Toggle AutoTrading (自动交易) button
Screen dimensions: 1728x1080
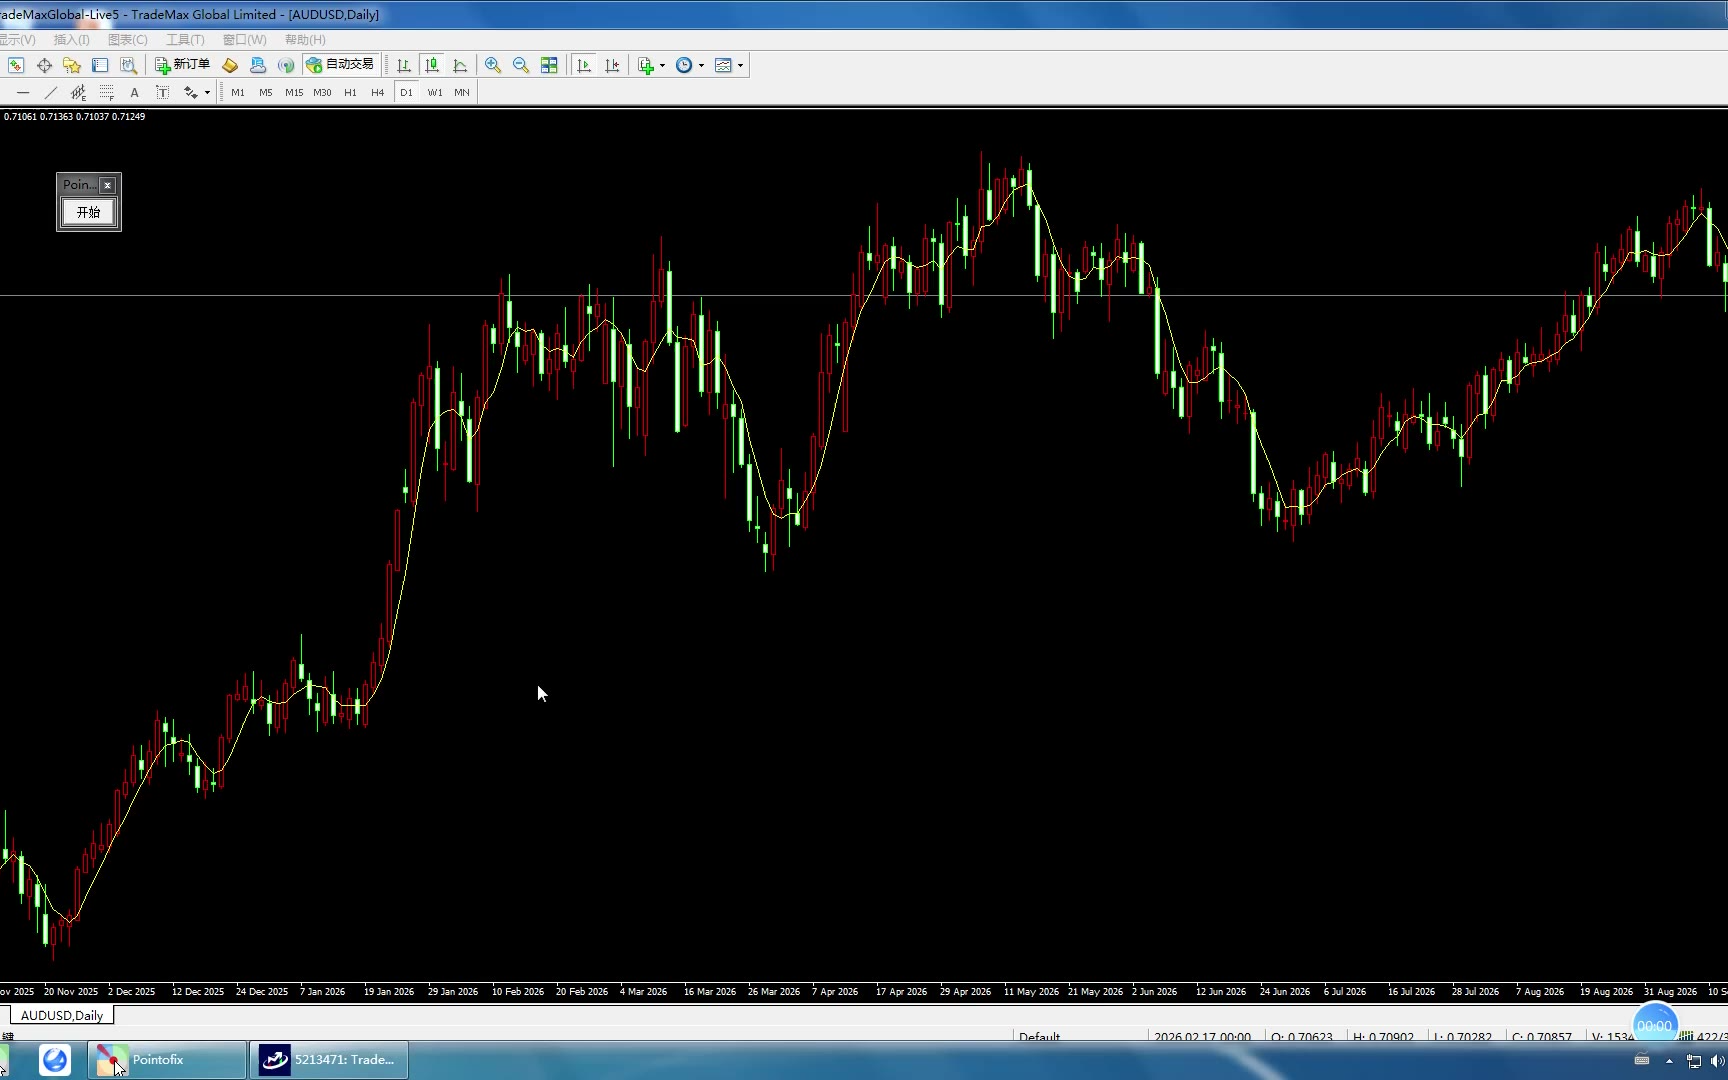pos(340,65)
